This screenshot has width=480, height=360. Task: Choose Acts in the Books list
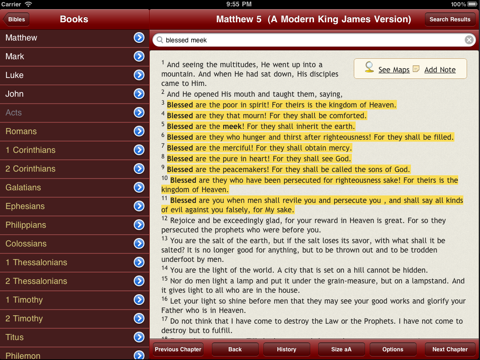click(x=74, y=112)
